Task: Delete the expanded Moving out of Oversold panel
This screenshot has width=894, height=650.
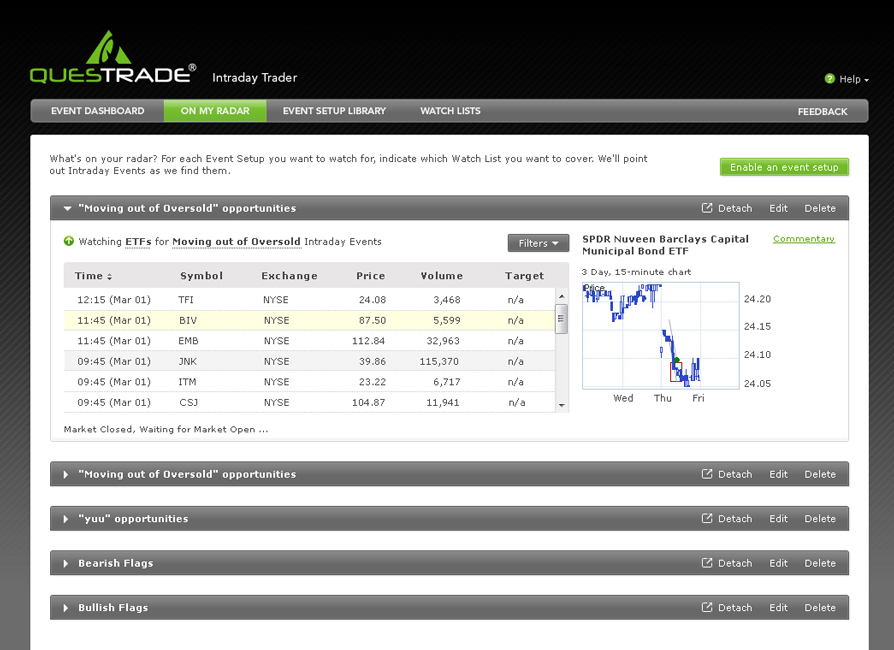Action: pos(820,208)
